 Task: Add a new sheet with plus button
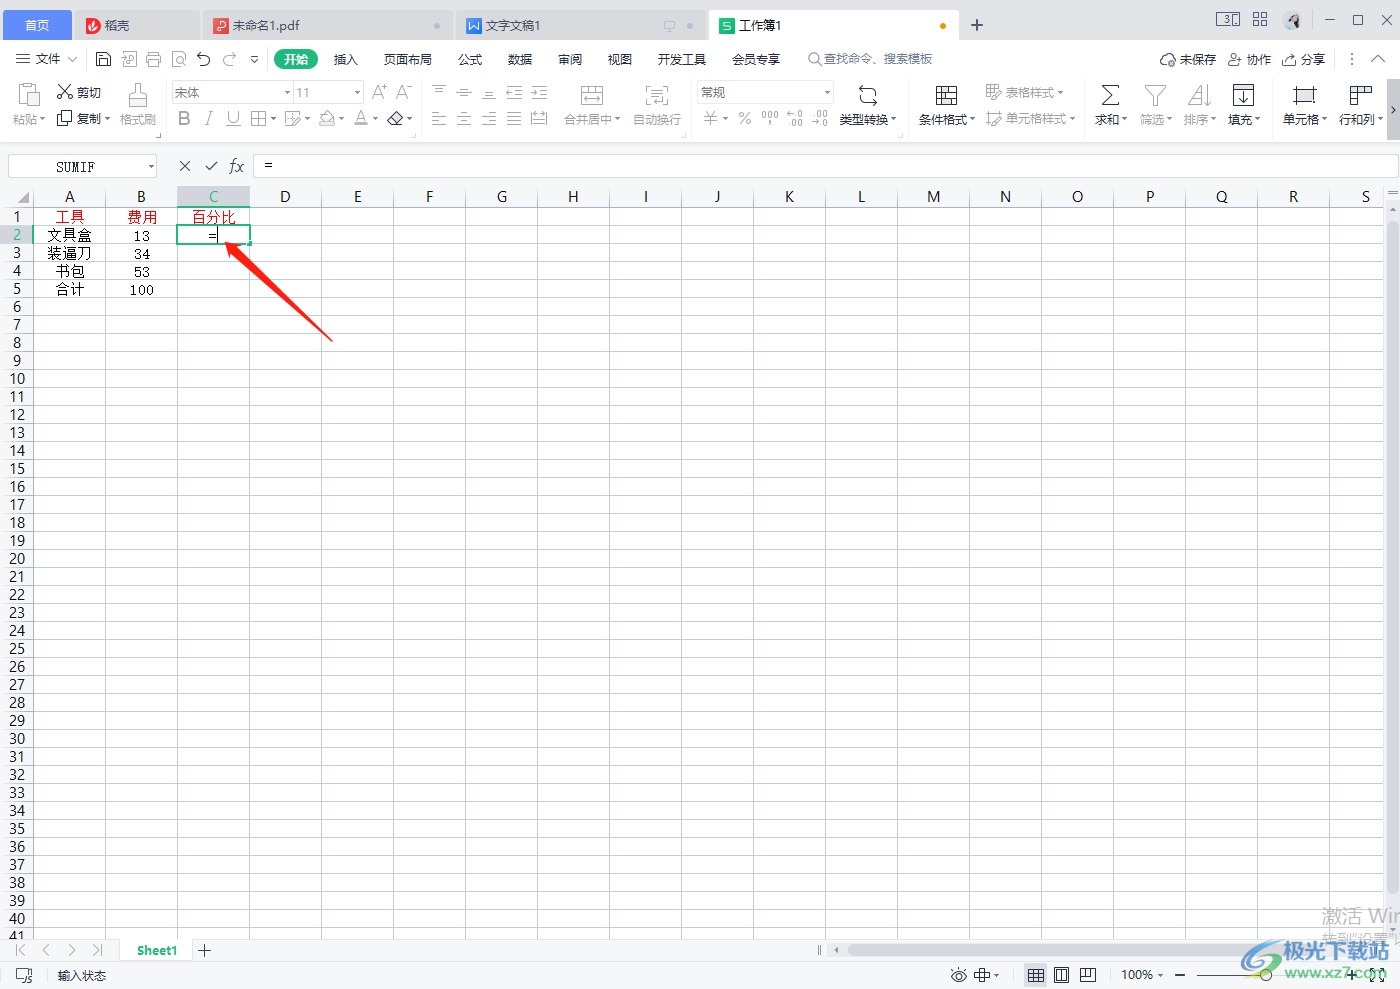(205, 950)
